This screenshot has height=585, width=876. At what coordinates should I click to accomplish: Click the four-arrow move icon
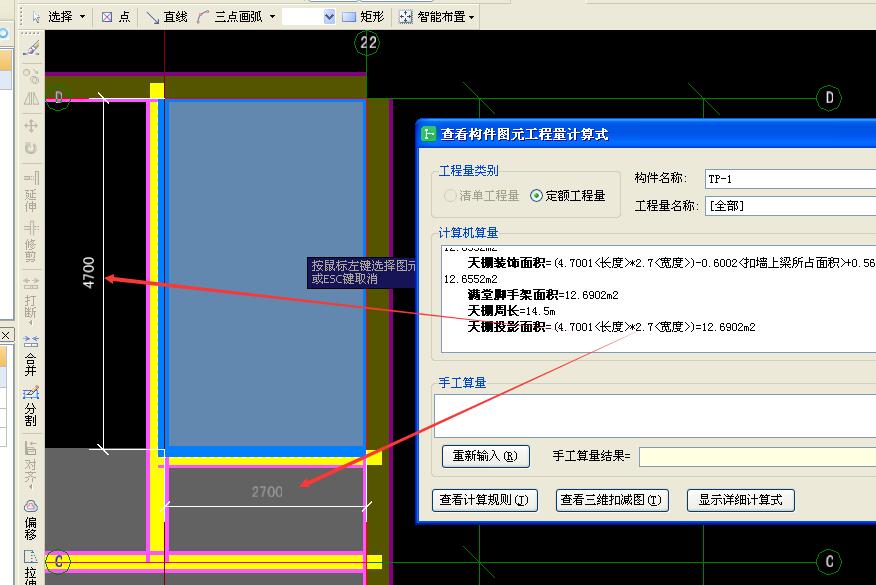(31, 126)
